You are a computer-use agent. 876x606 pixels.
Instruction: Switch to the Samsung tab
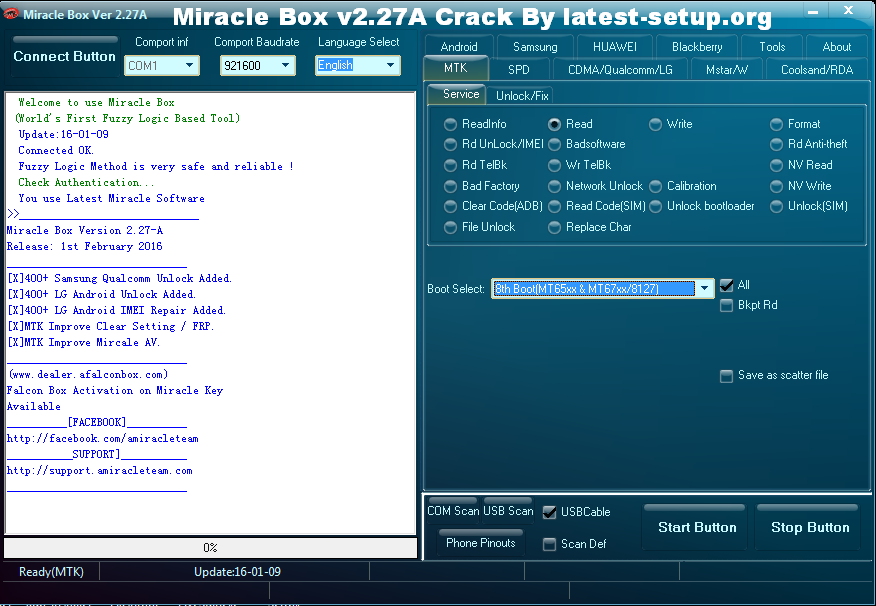pyautogui.click(x=535, y=46)
